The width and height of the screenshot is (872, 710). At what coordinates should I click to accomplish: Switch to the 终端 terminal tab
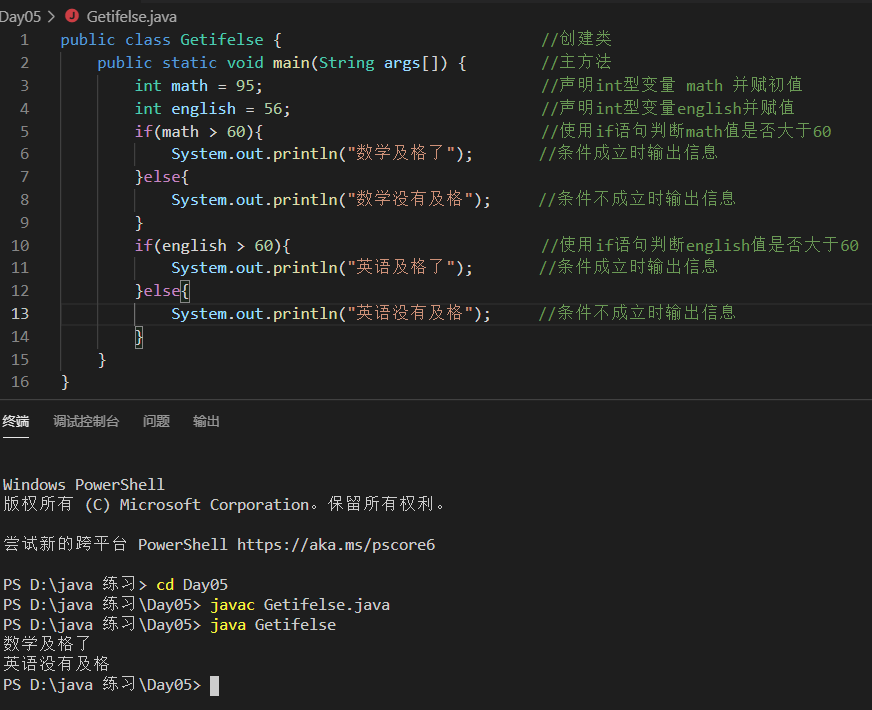(16, 421)
